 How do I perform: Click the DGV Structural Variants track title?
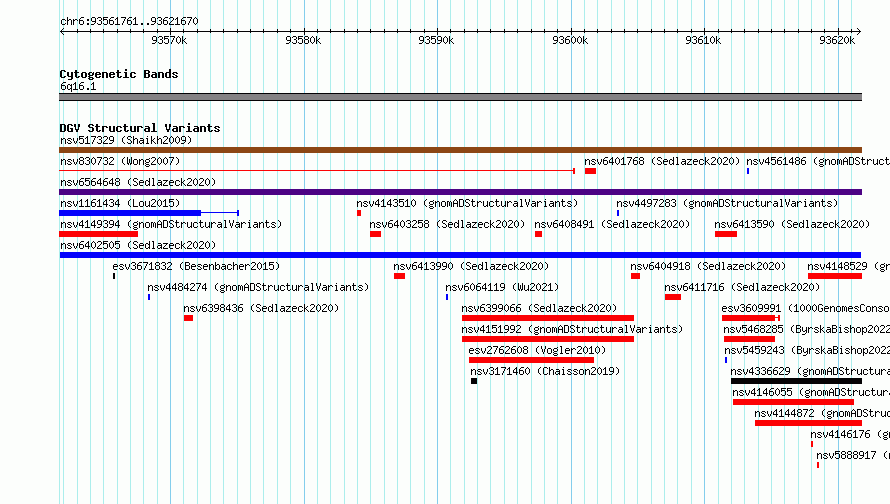click(140, 128)
